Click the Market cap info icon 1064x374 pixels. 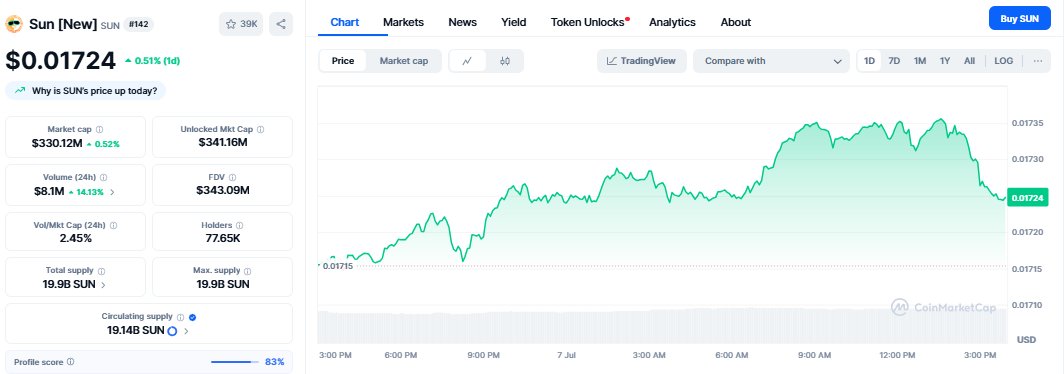pyautogui.click(x=100, y=129)
